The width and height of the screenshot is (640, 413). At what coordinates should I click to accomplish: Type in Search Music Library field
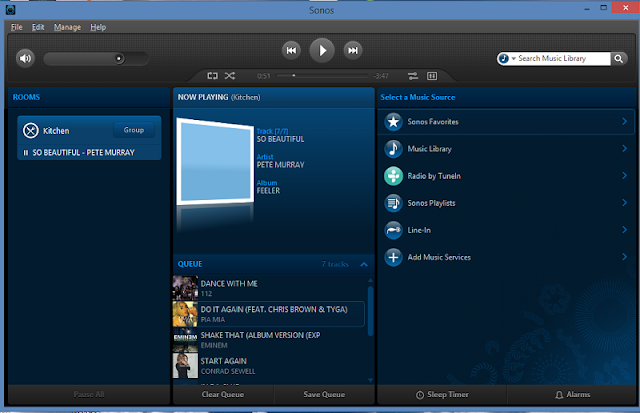[563, 58]
